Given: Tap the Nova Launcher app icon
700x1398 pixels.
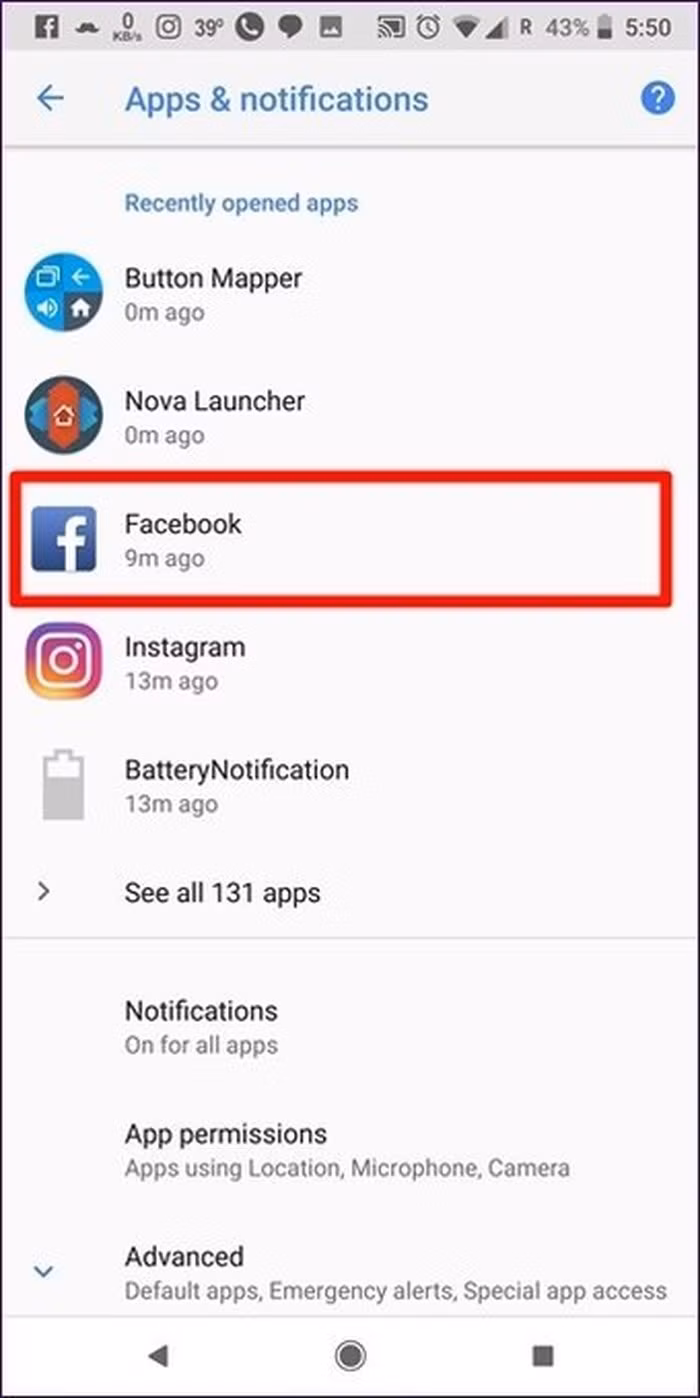Looking at the screenshot, I should pos(63,414).
